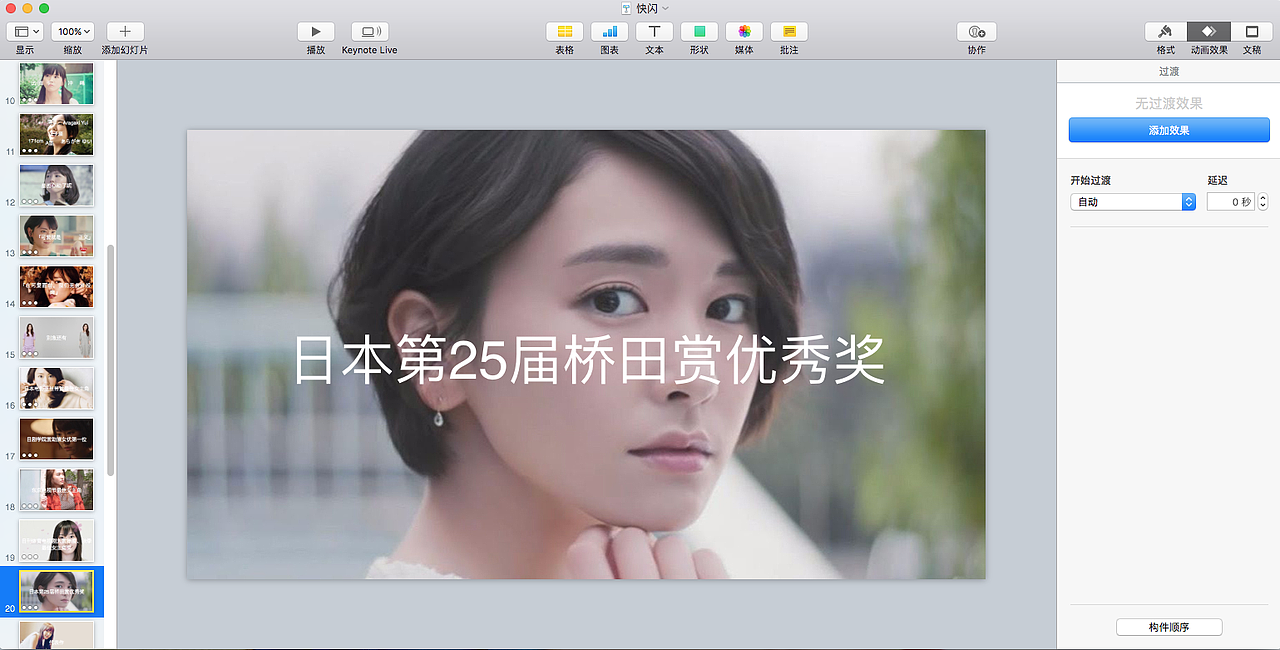The height and width of the screenshot is (650, 1280).
Task: Switch to the 格式 inspector
Action: click(x=1166, y=31)
